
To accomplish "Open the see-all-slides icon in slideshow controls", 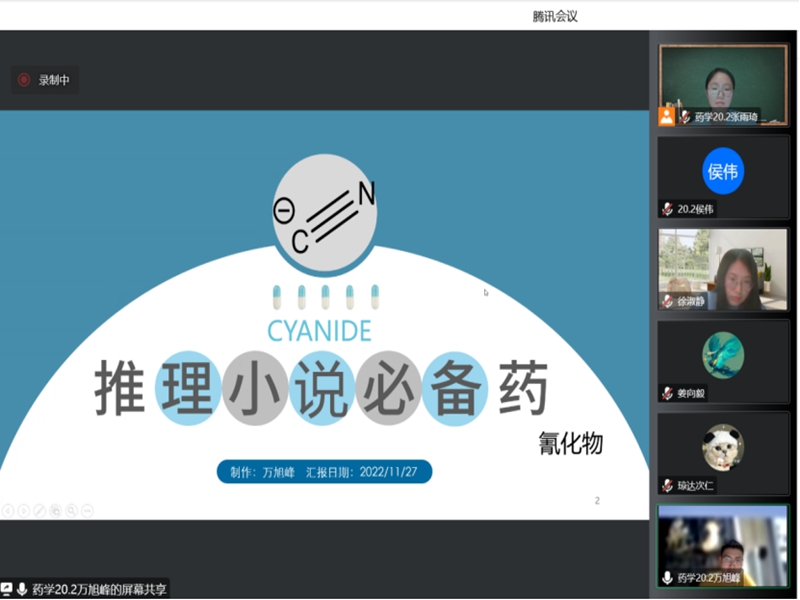I will [x=55, y=510].
